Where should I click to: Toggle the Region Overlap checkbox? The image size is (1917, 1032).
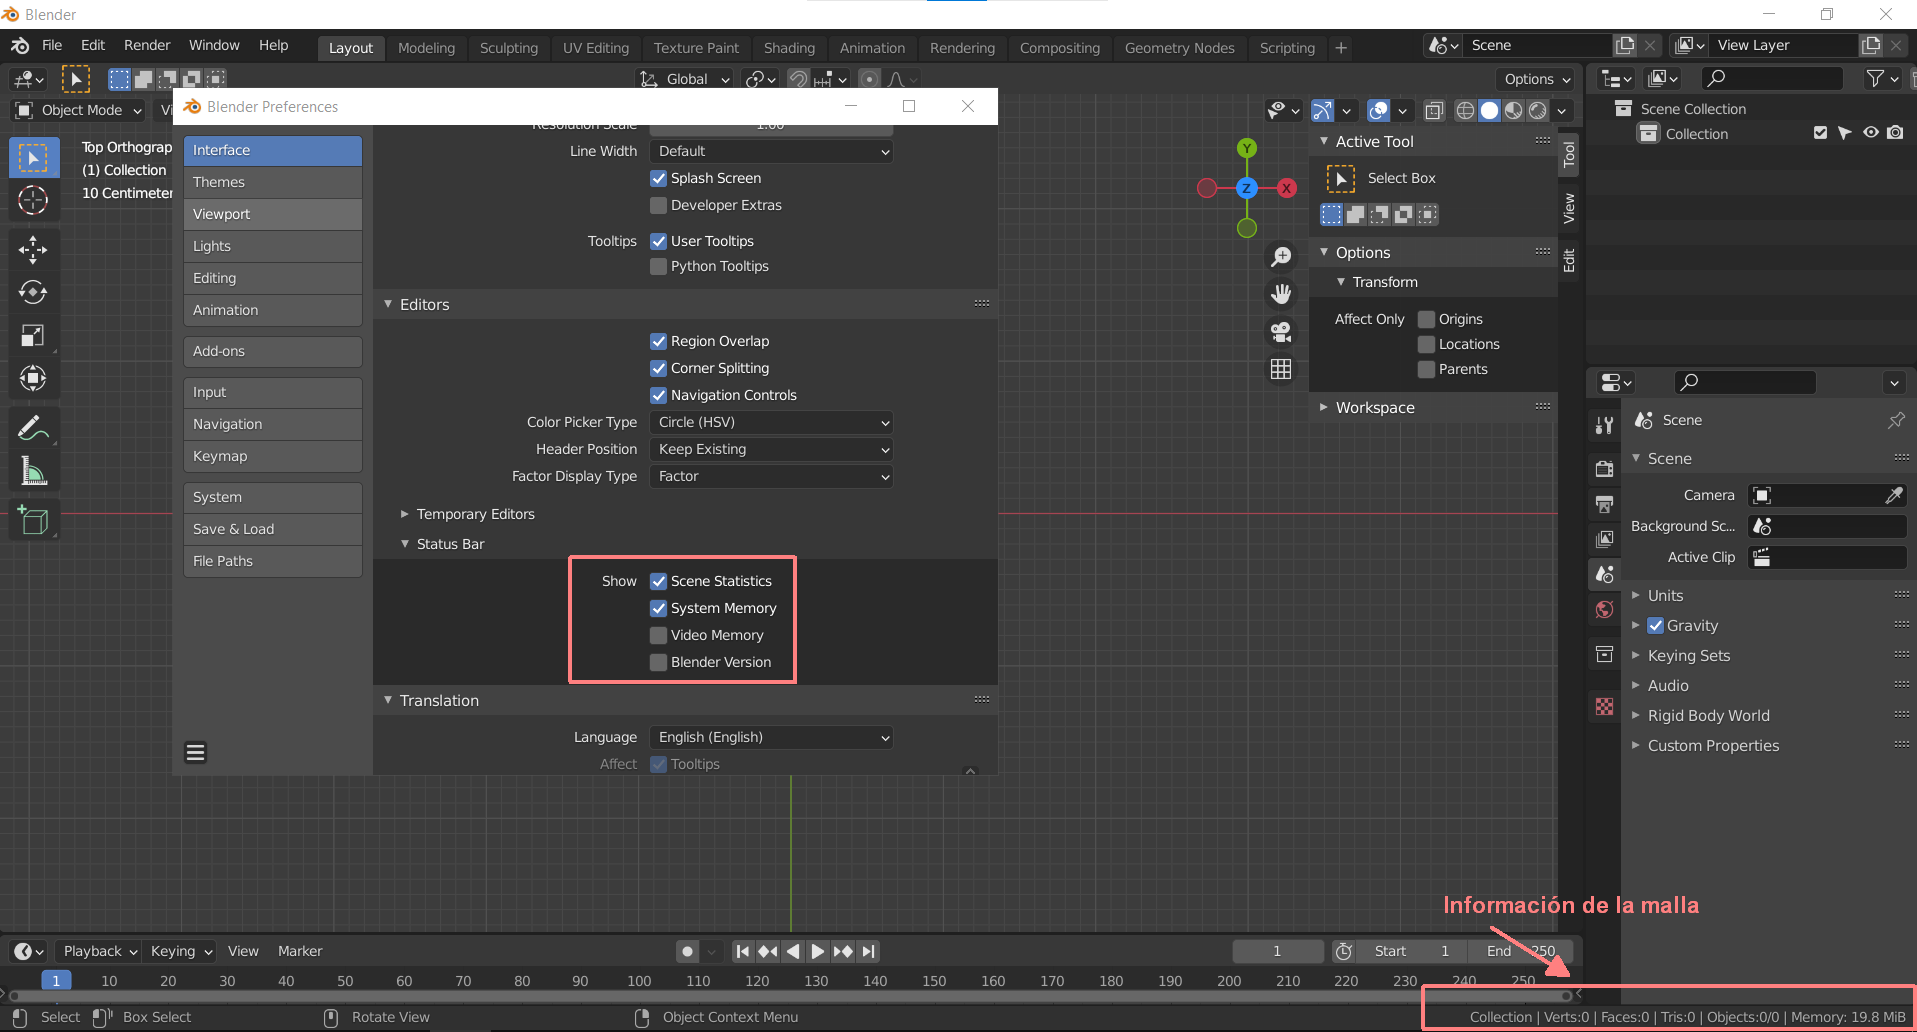[659, 341]
